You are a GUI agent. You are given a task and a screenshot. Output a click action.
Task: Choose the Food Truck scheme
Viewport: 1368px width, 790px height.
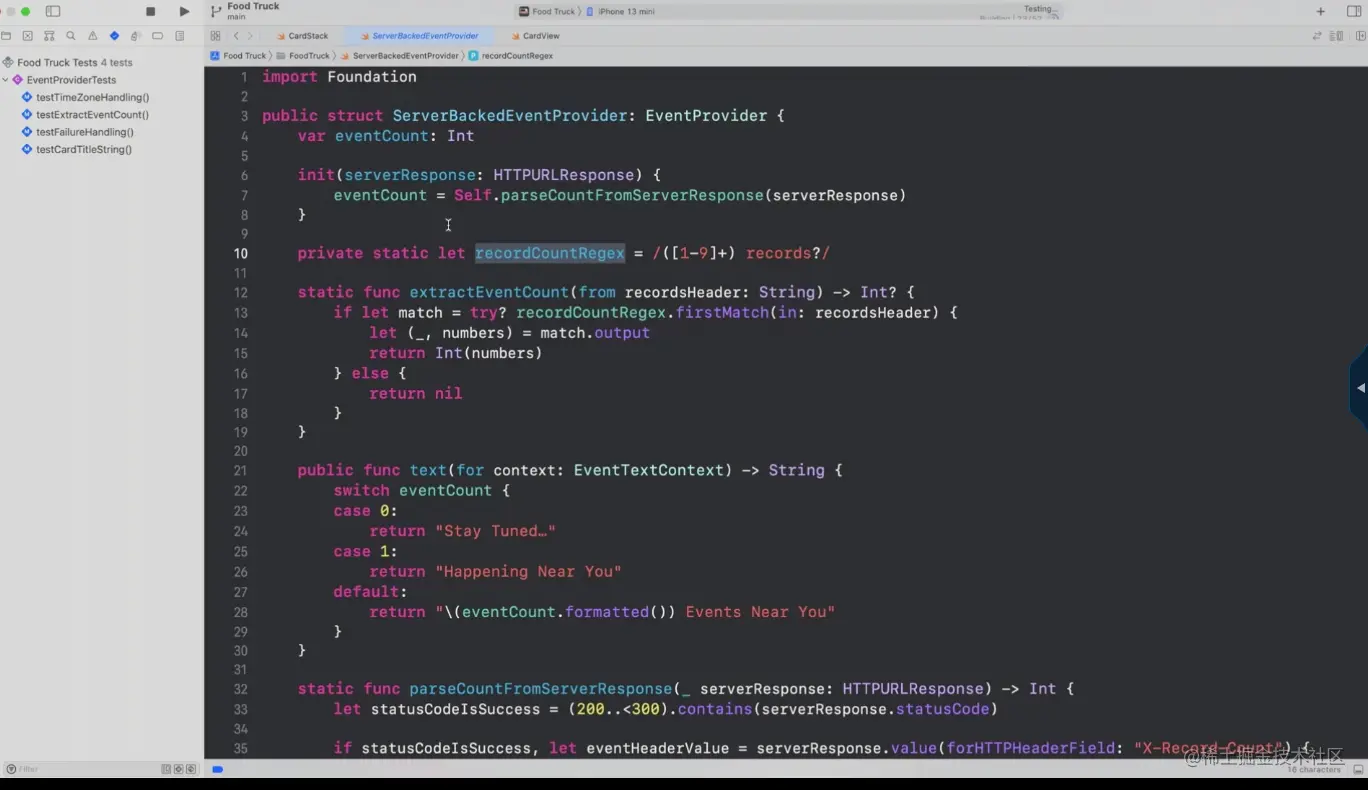(547, 11)
